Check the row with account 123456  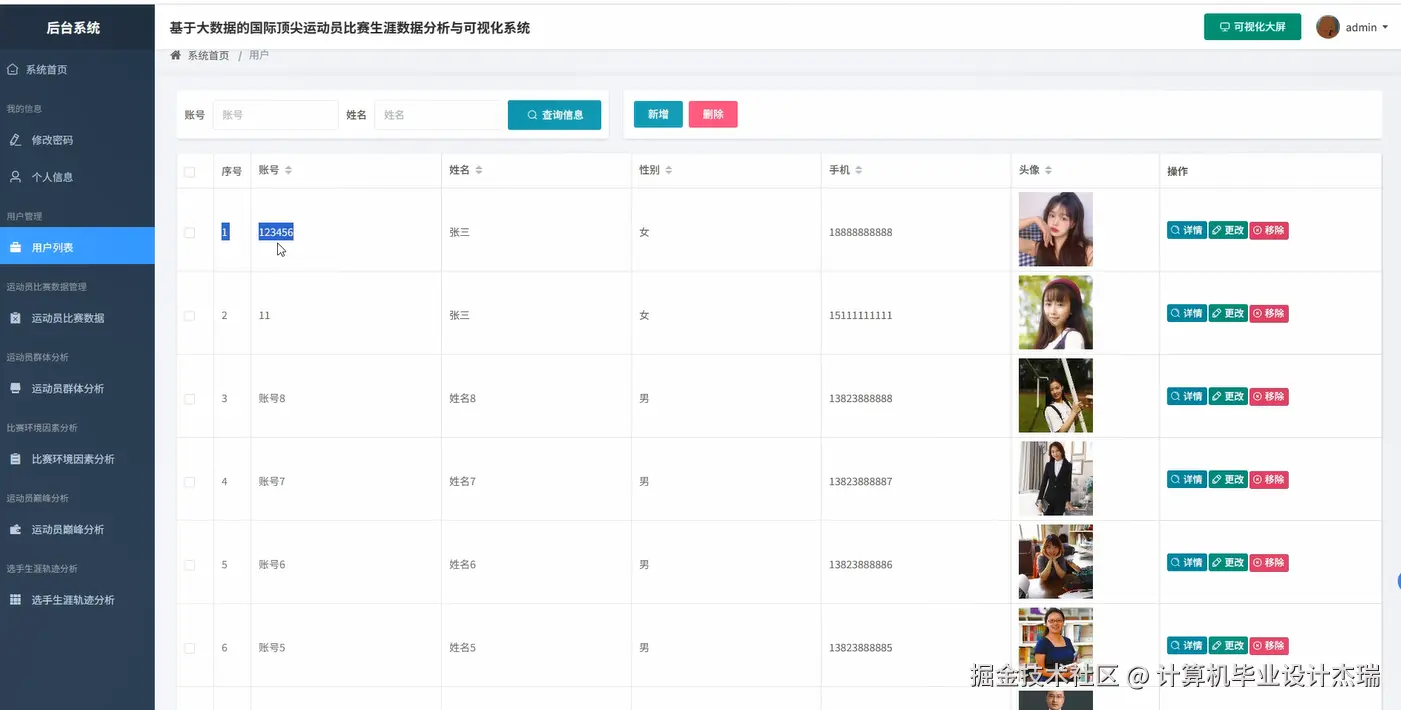tap(190, 233)
